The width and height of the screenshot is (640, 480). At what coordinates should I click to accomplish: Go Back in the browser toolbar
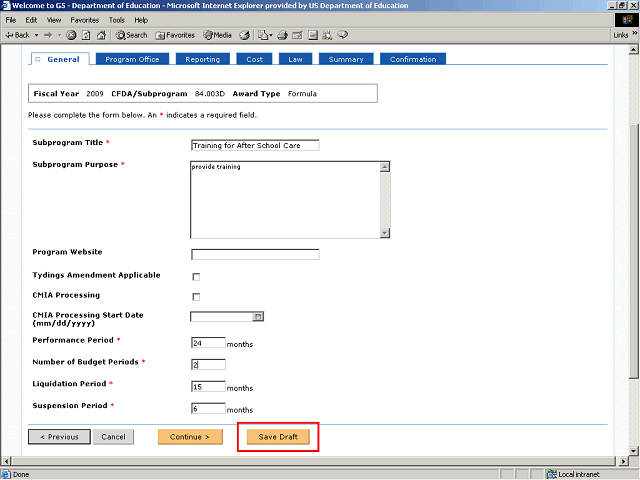coord(17,36)
